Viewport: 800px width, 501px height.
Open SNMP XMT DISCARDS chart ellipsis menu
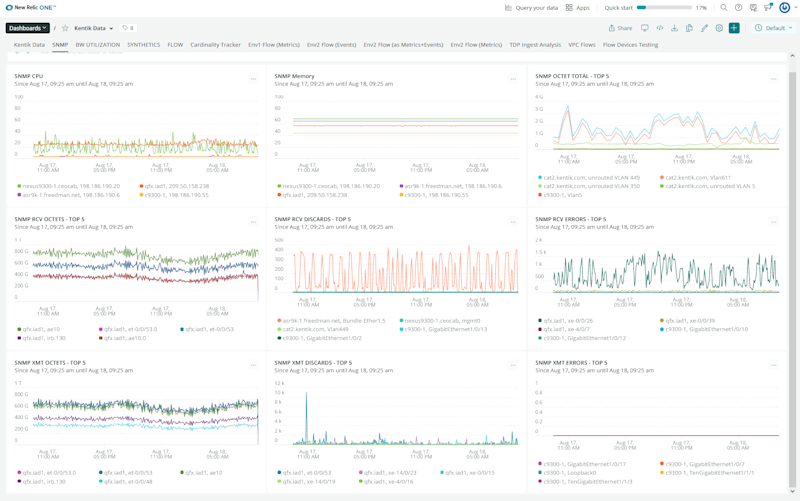(x=513, y=365)
